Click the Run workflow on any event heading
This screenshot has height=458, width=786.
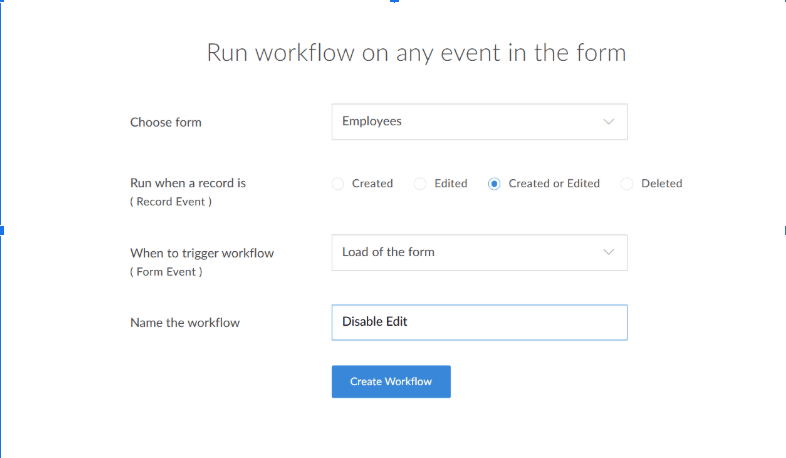coord(416,53)
